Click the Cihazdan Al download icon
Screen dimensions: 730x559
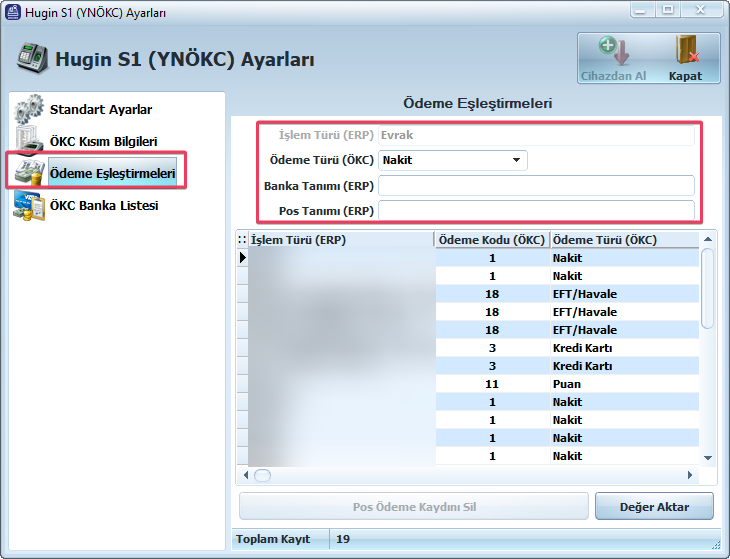614,51
